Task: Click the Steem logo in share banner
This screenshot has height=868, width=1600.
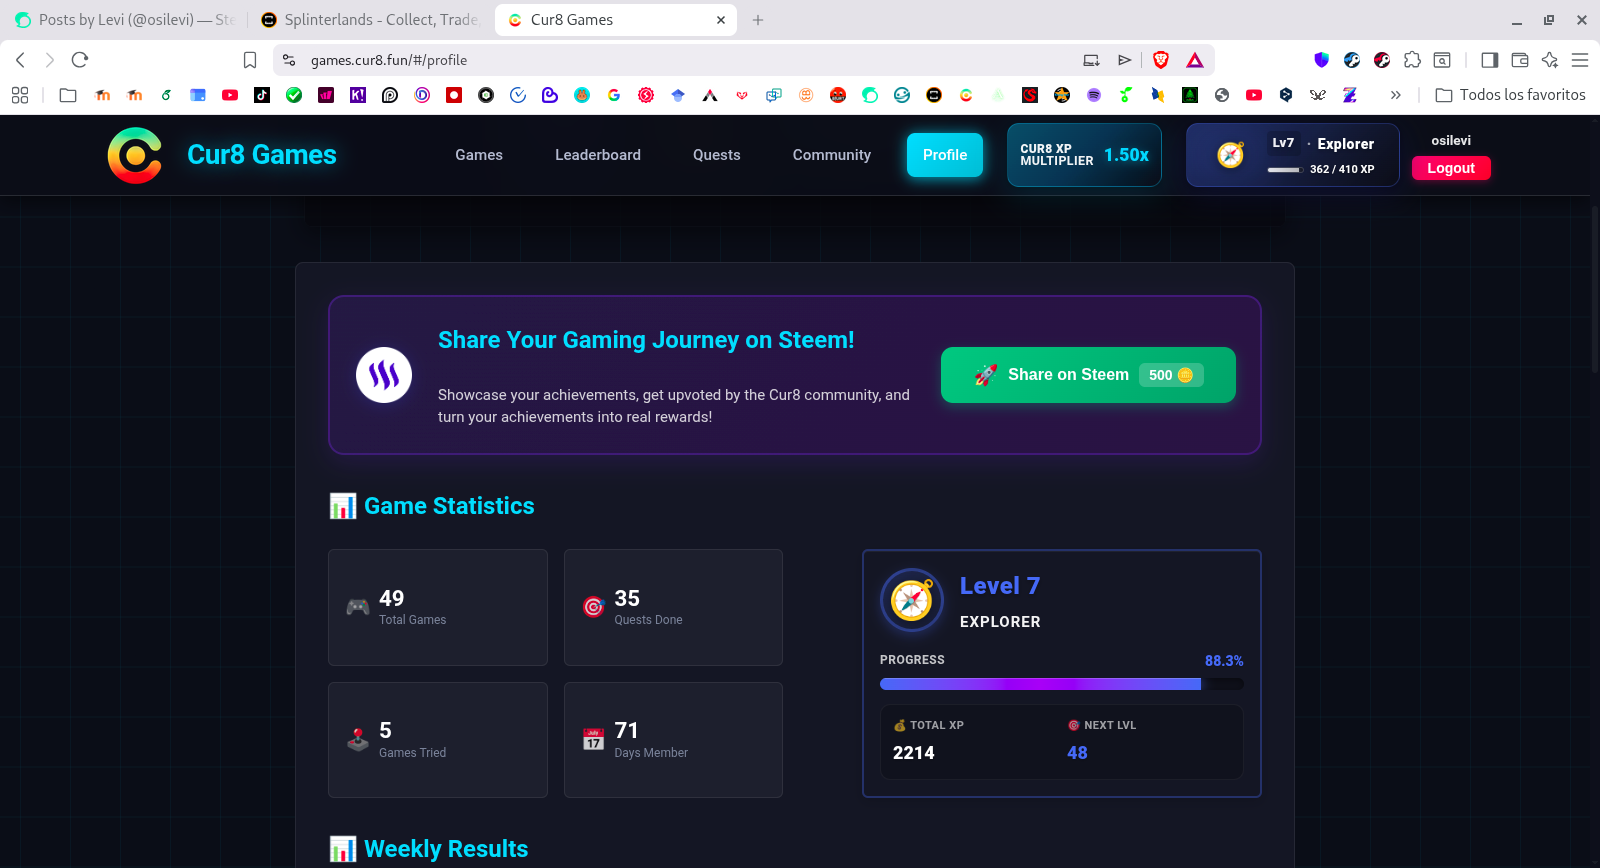Action: (384, 375)
